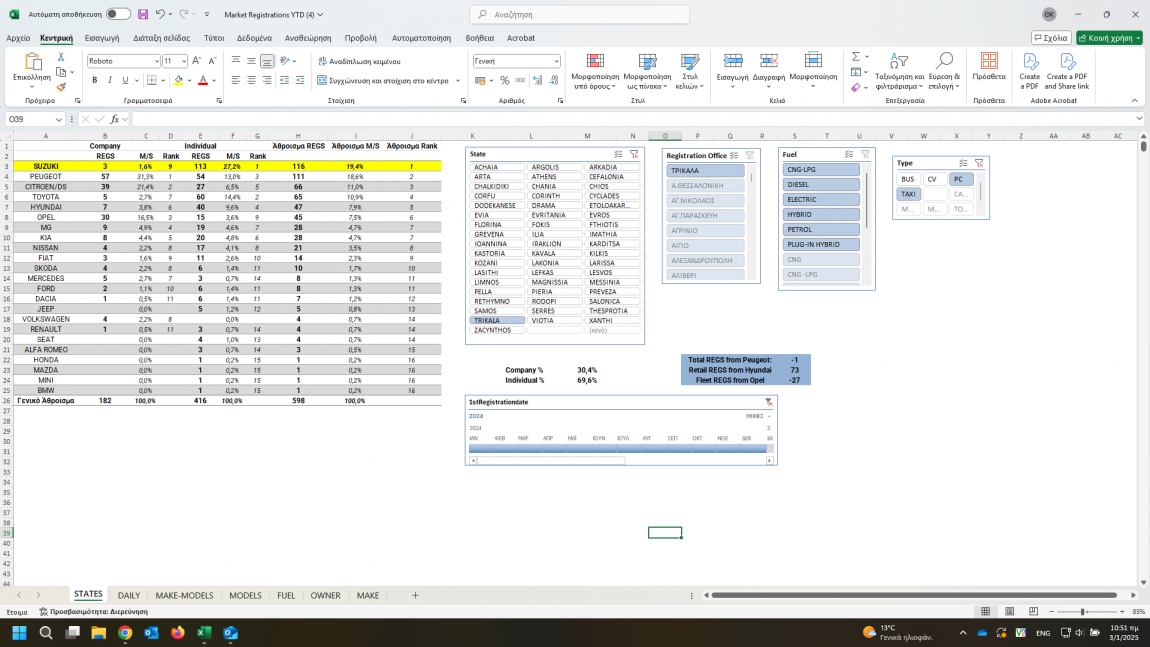The width and height of the screenshot is (1150, 647).
Task: Click the Delete cells icon
Action: (x=769, y=61)
